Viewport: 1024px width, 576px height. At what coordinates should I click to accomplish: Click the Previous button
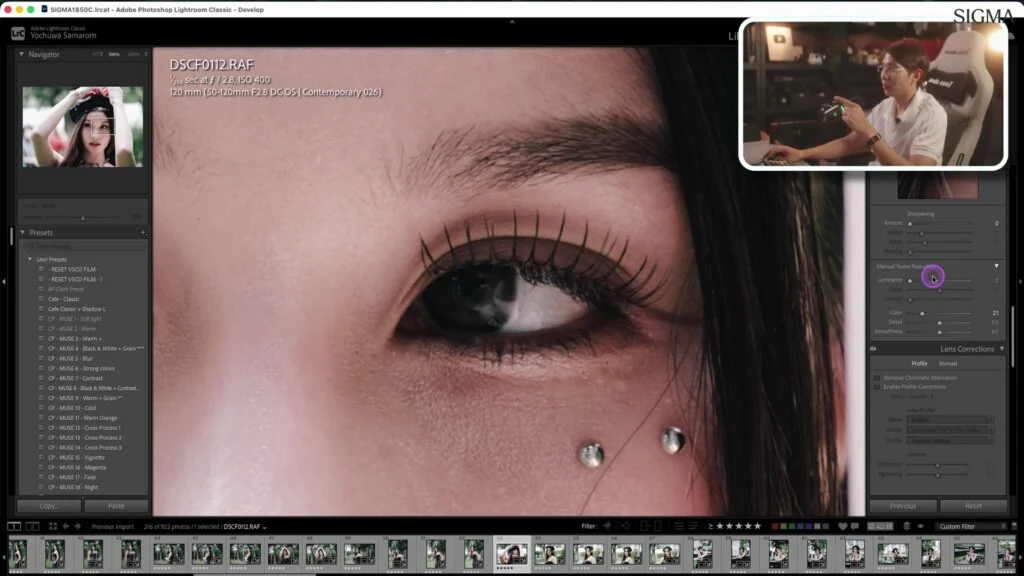[x=903, y=506]
